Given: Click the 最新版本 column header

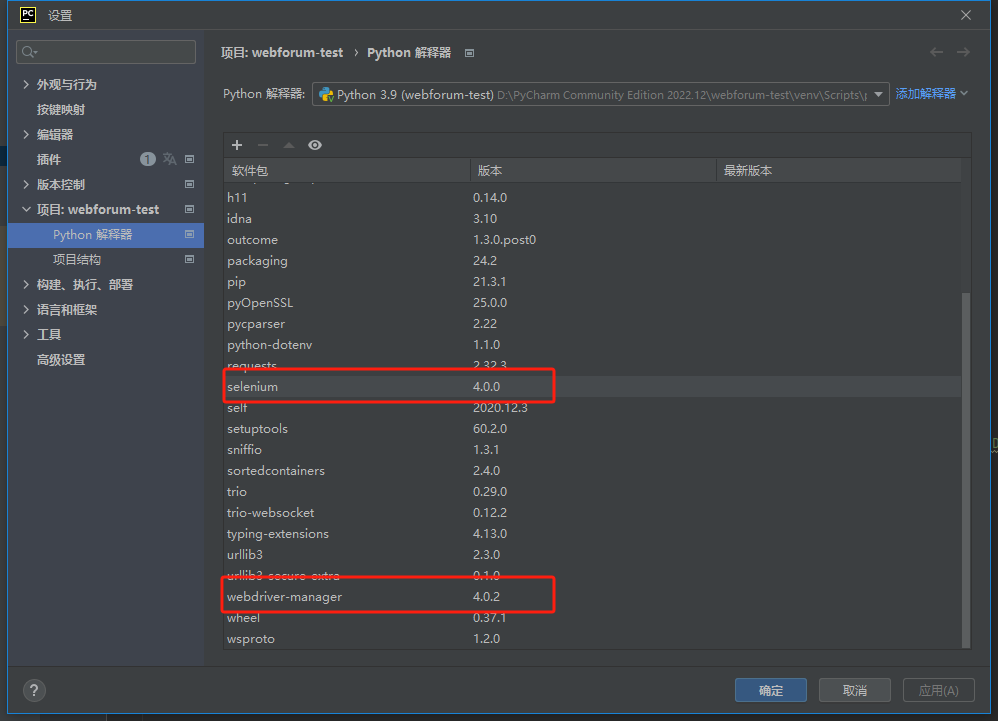Looking at the screenshot, I should [839, 171].
